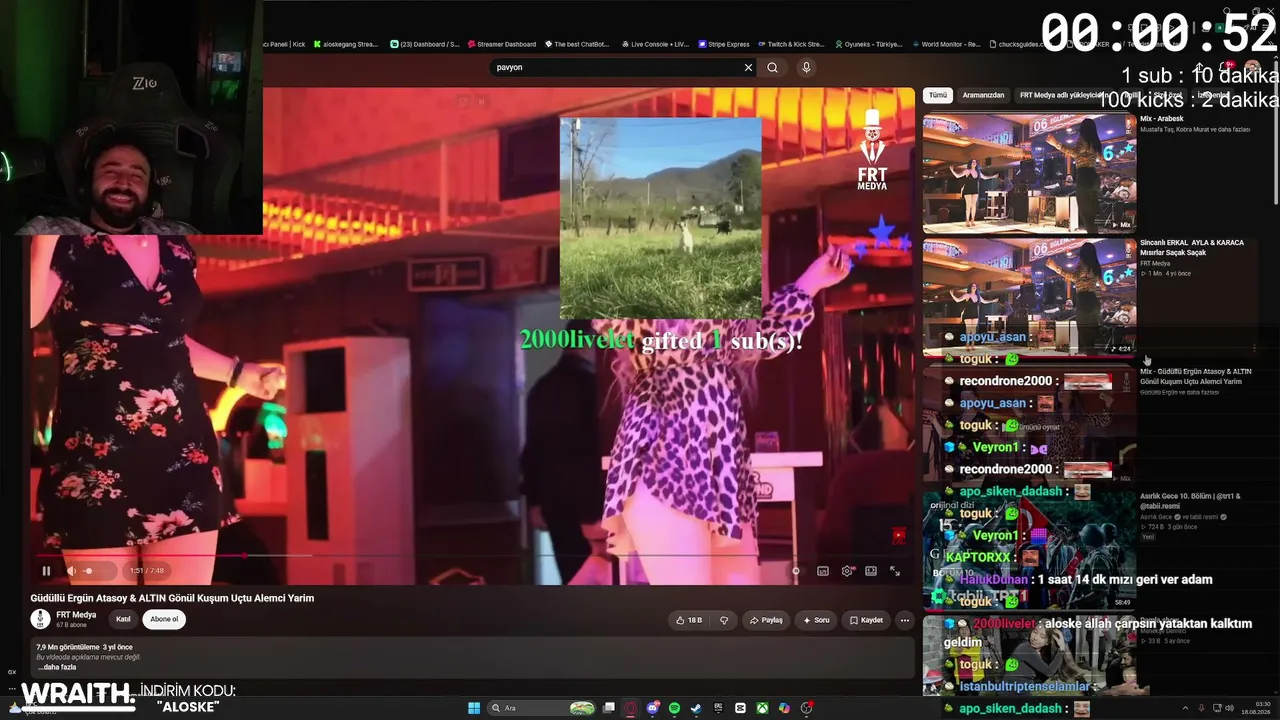Open Opera GX from taskbar
Image resolution: width=1280 pixels, height=720 pixels.
point(630,708)
